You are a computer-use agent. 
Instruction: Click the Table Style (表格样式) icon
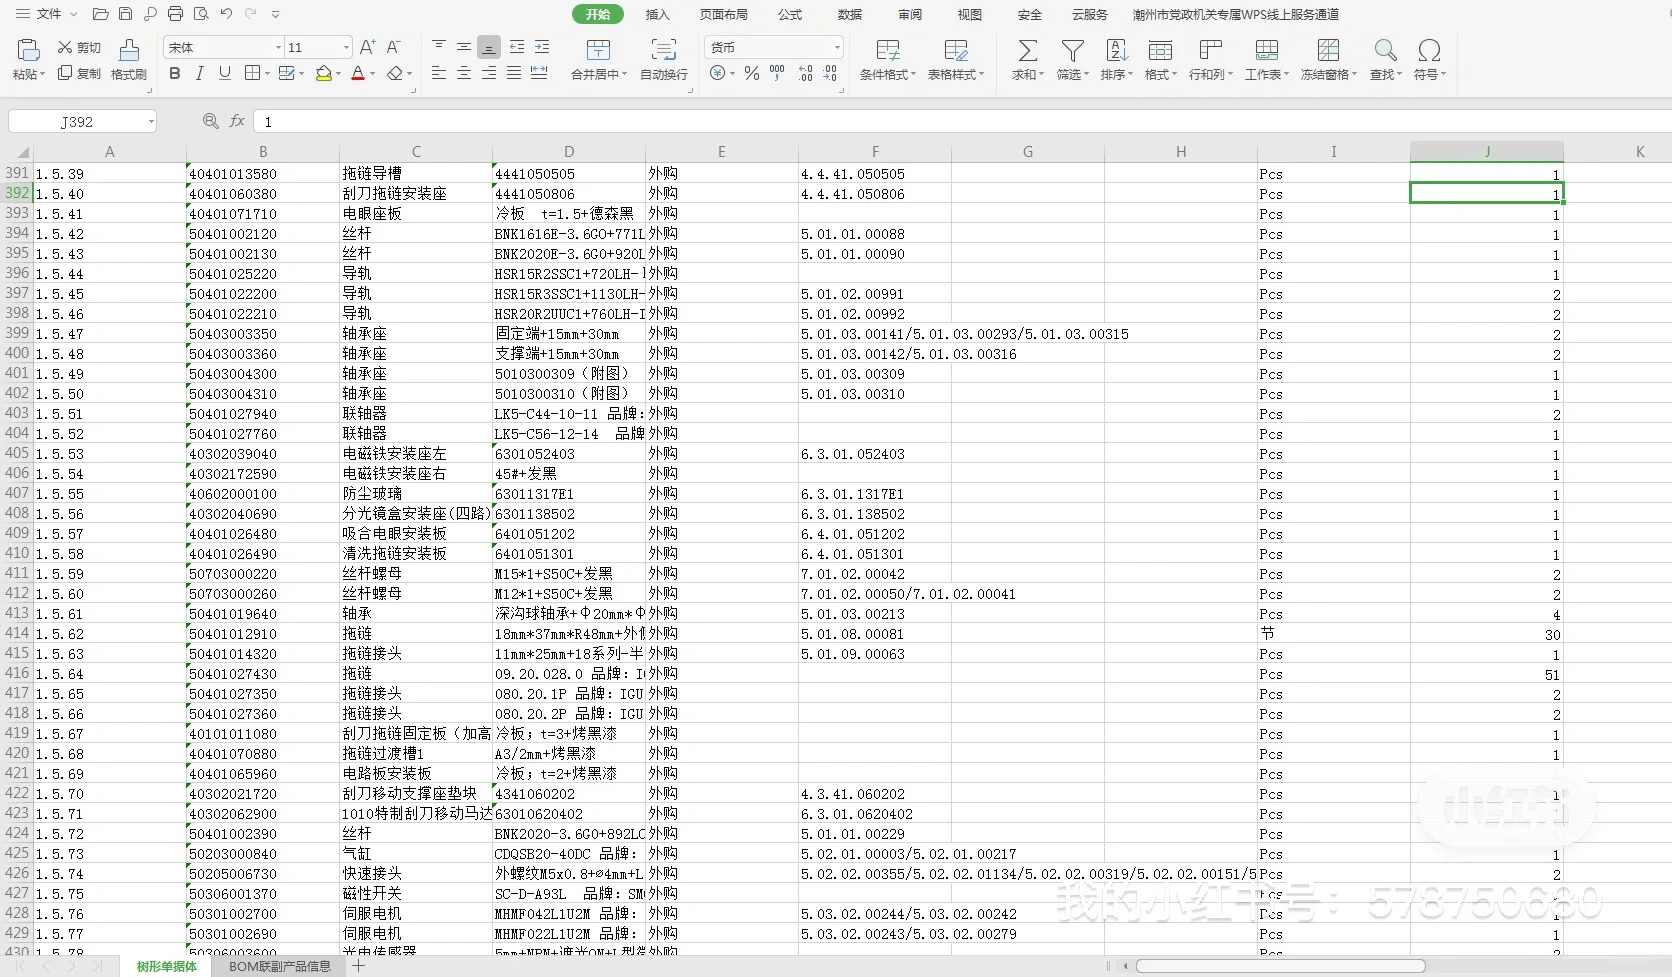pos(955,50)
